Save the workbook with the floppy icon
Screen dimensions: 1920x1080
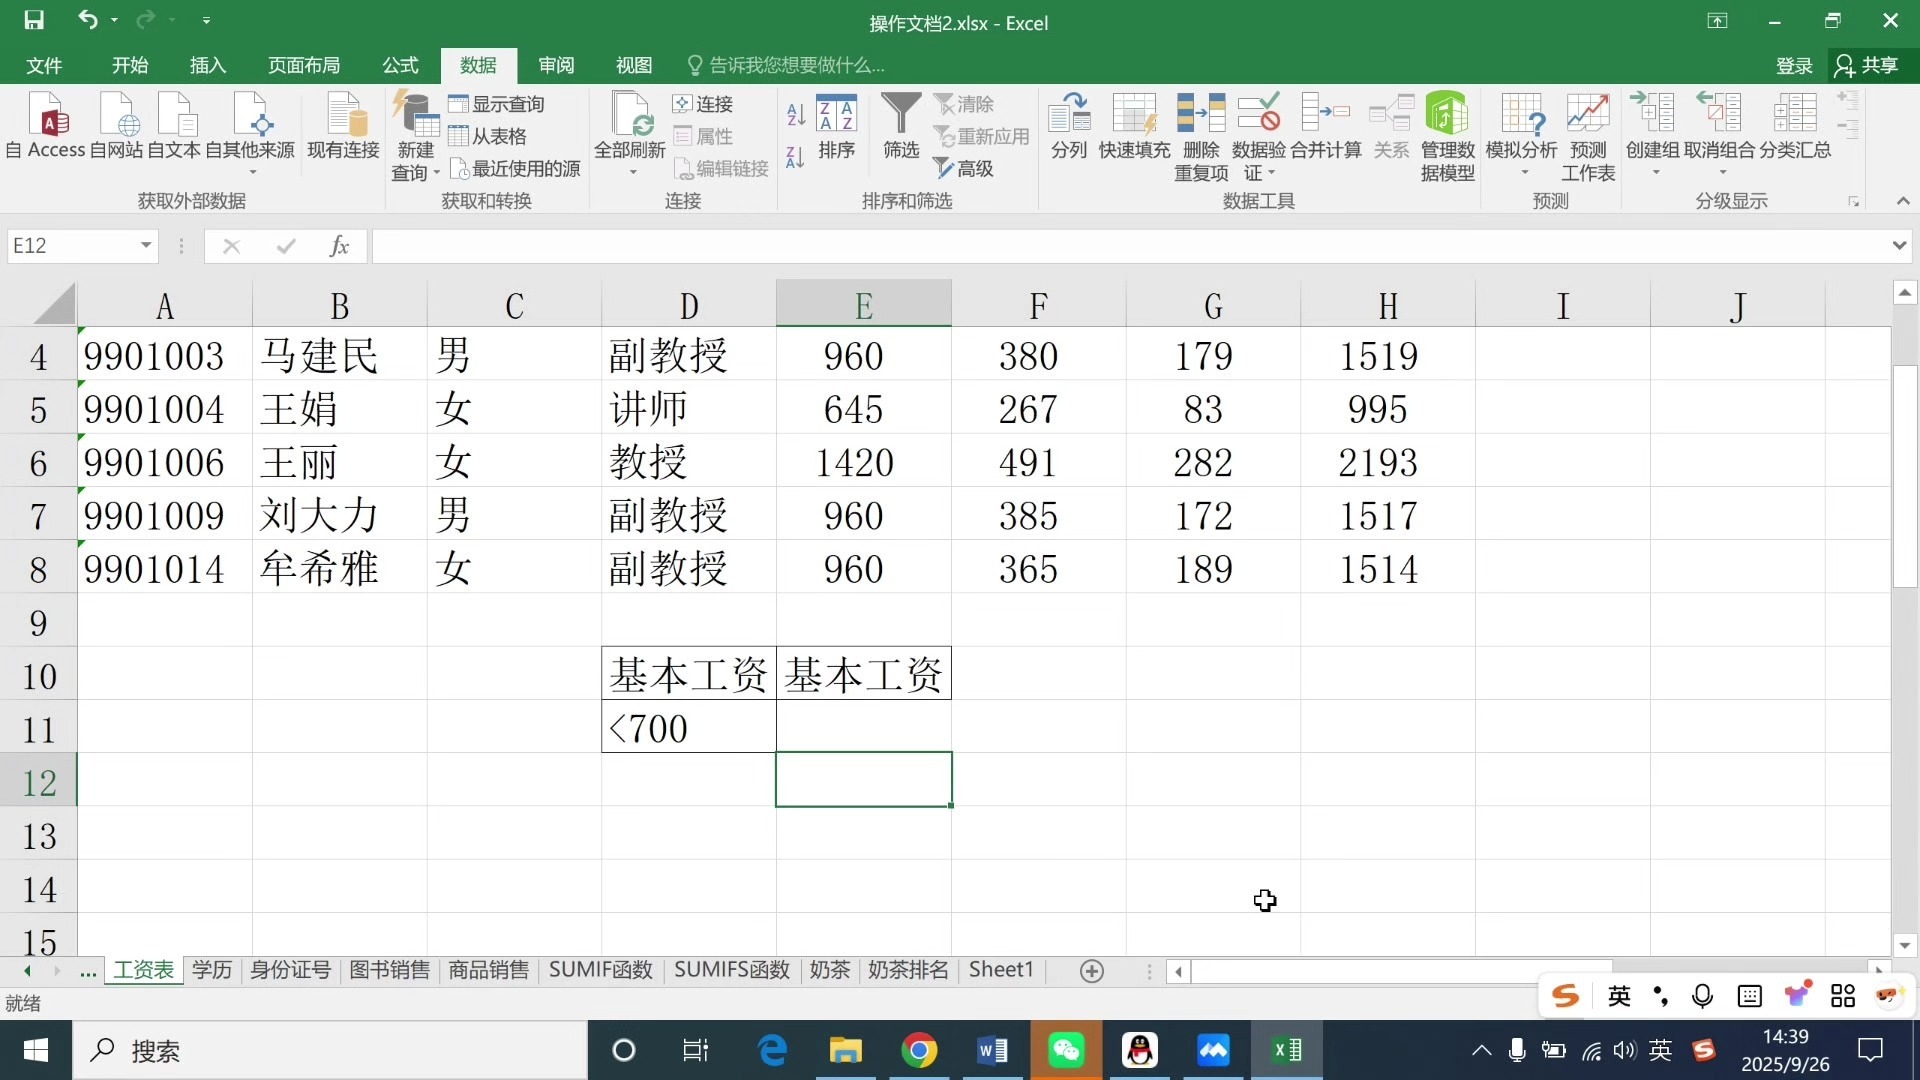click(x=34, y=20)
